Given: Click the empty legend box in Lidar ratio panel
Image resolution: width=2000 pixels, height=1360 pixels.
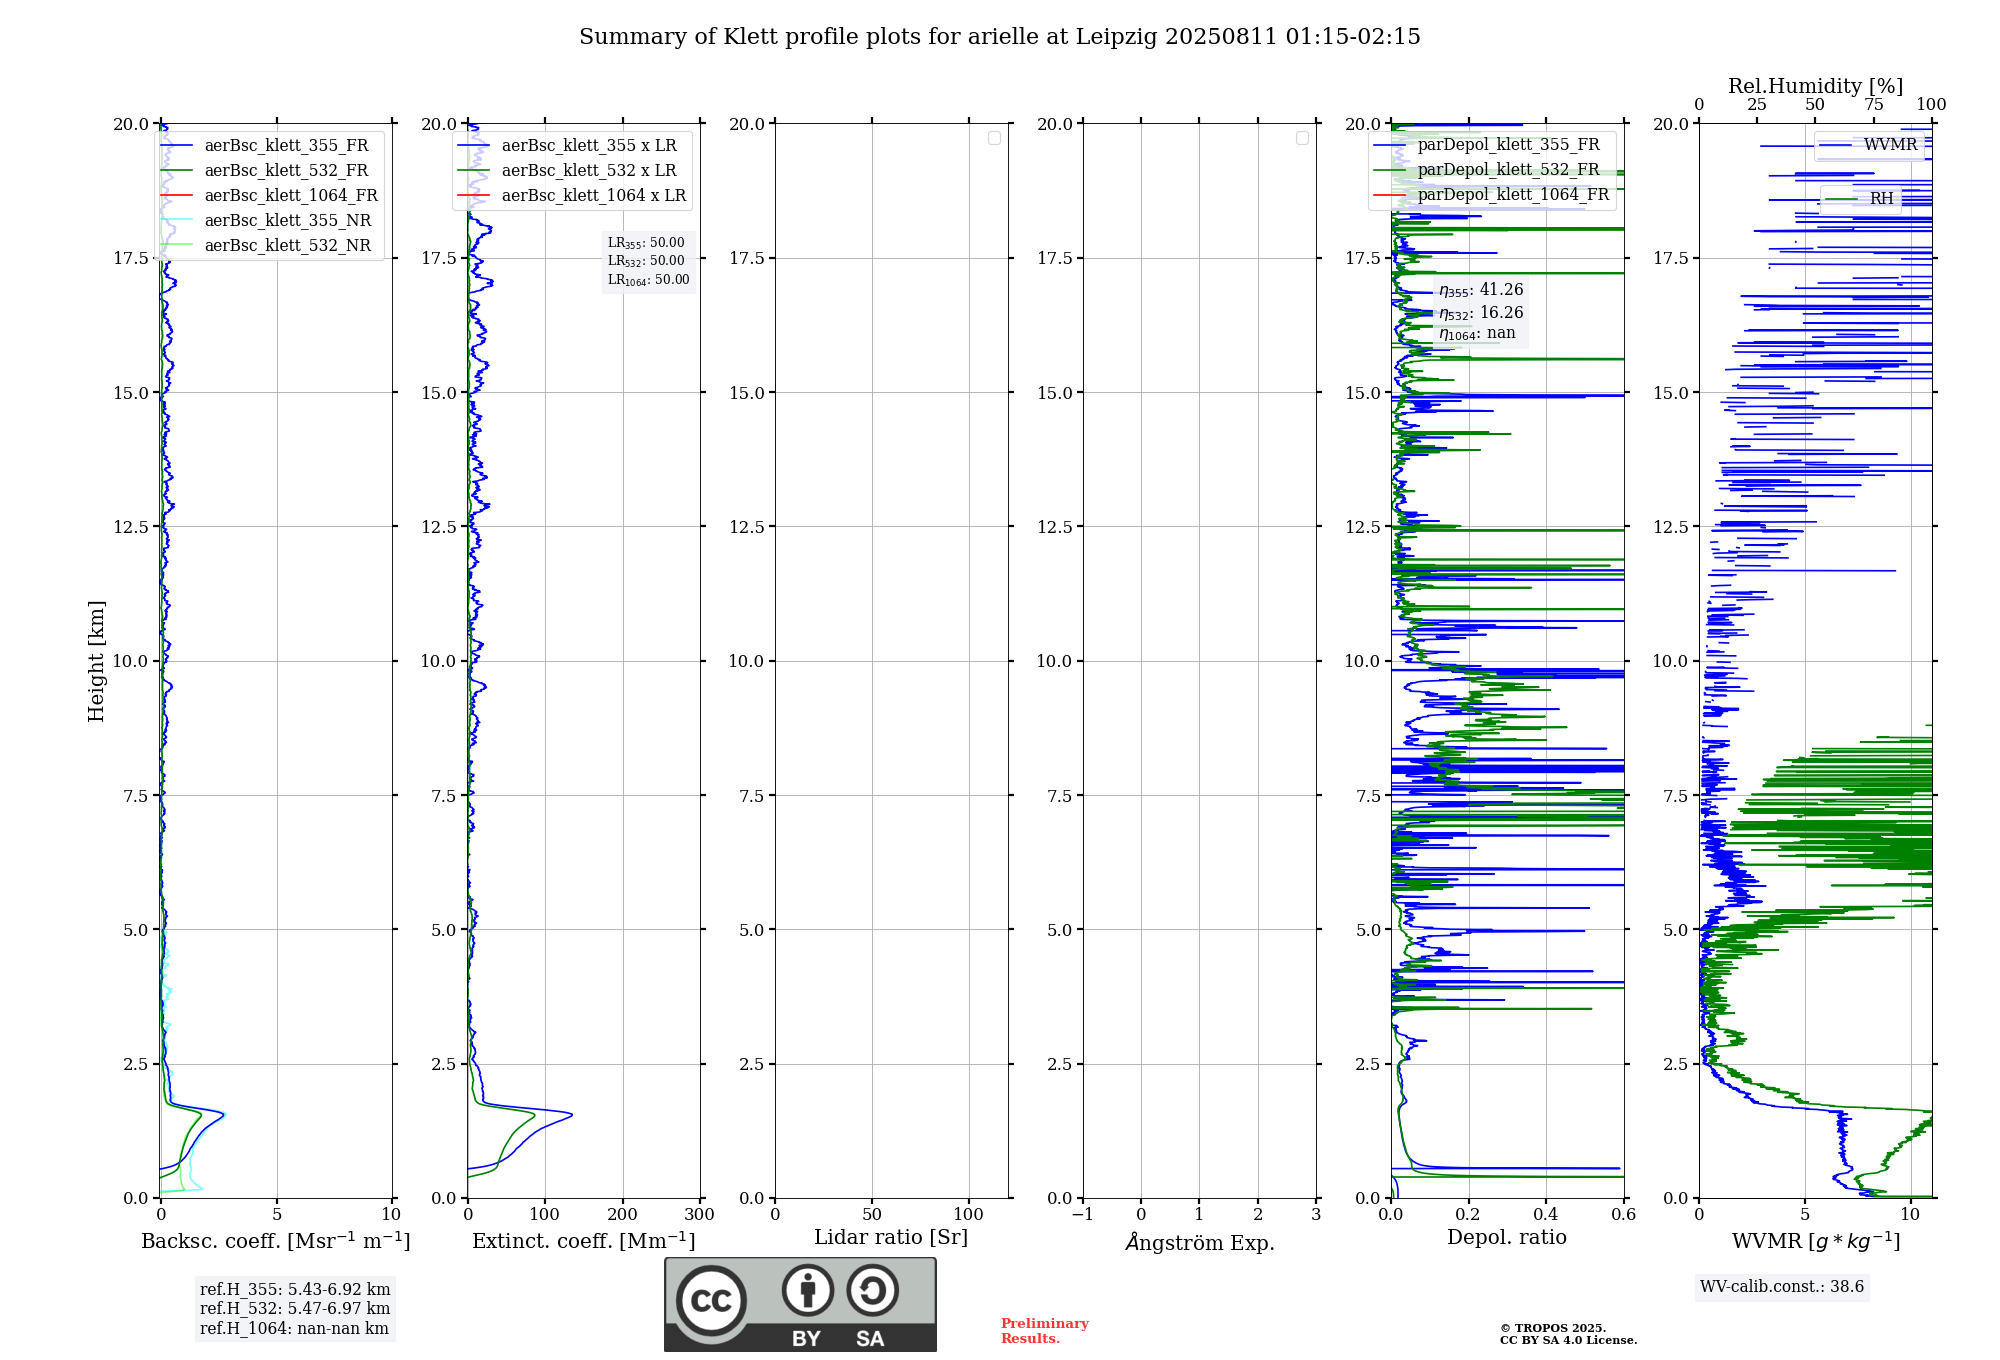Looking at the screenshot, I should click(994, 138).
